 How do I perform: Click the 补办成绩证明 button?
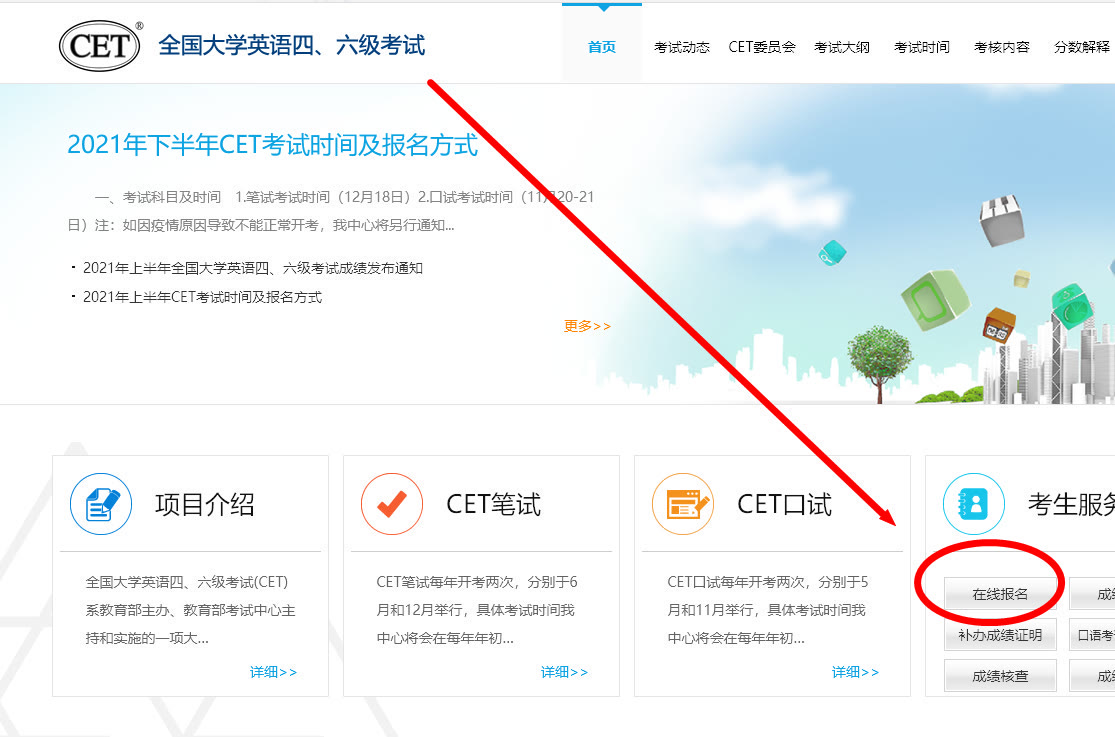click(x=1000, y=635)
